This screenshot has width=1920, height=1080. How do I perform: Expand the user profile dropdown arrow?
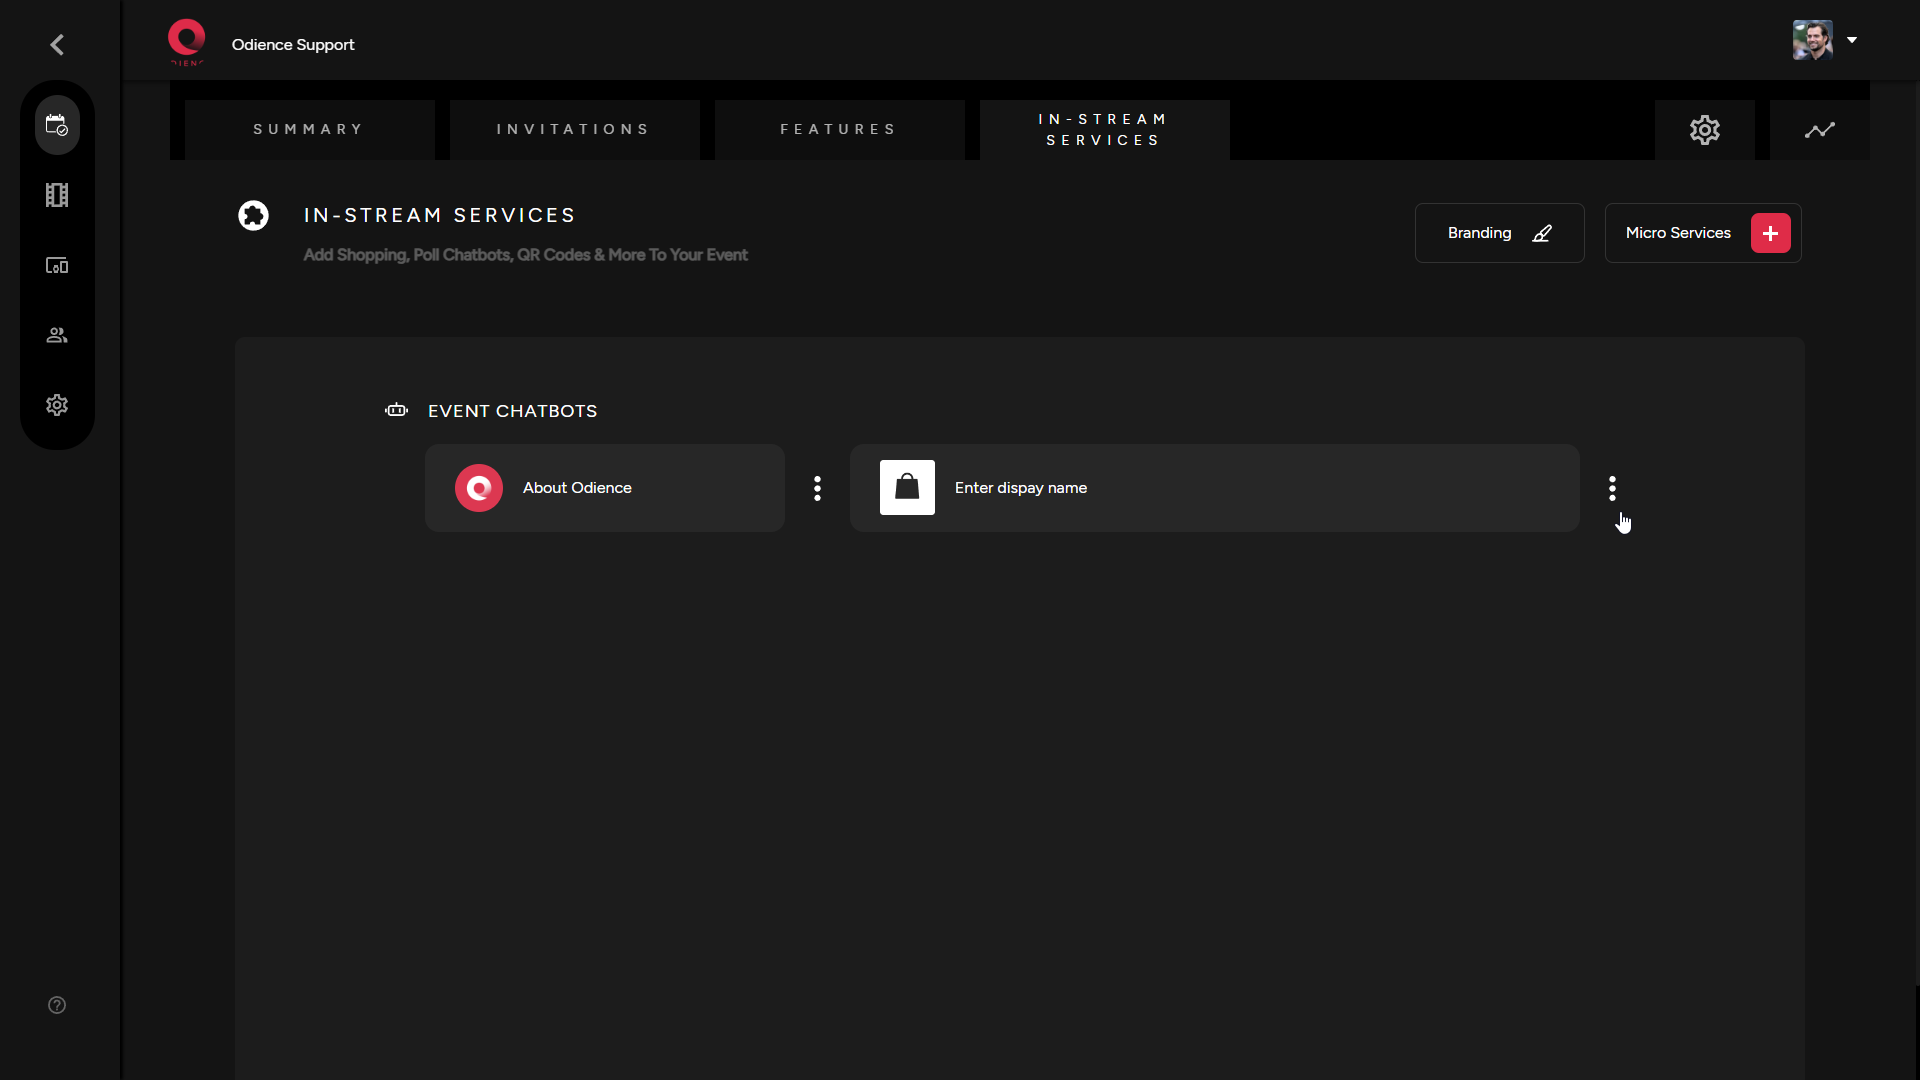[1852, 40]
